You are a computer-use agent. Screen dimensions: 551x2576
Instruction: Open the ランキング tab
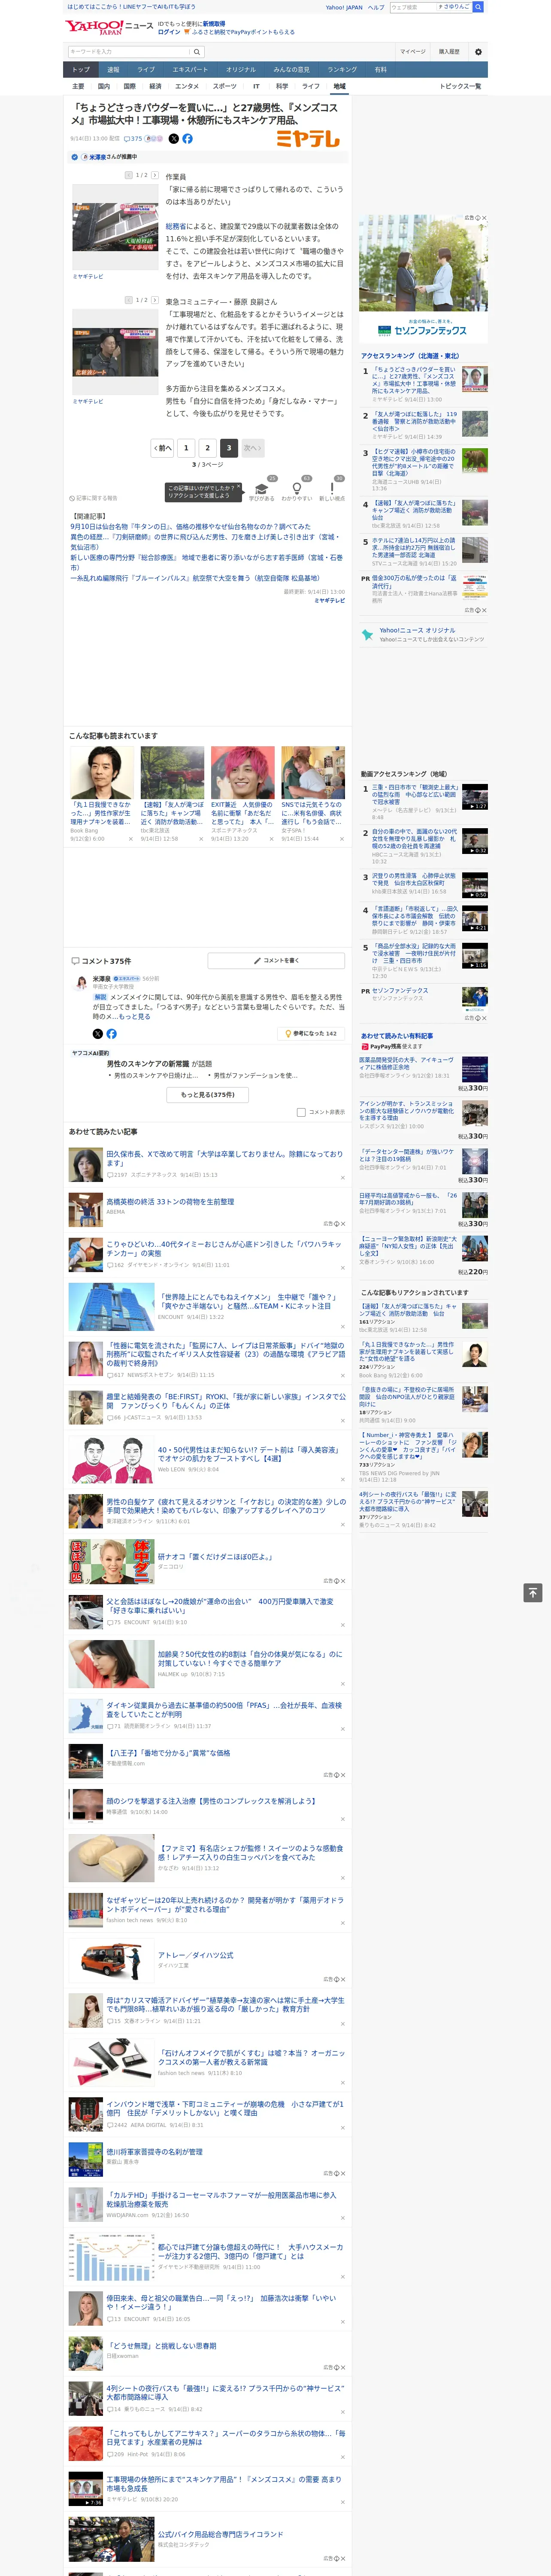342,70
